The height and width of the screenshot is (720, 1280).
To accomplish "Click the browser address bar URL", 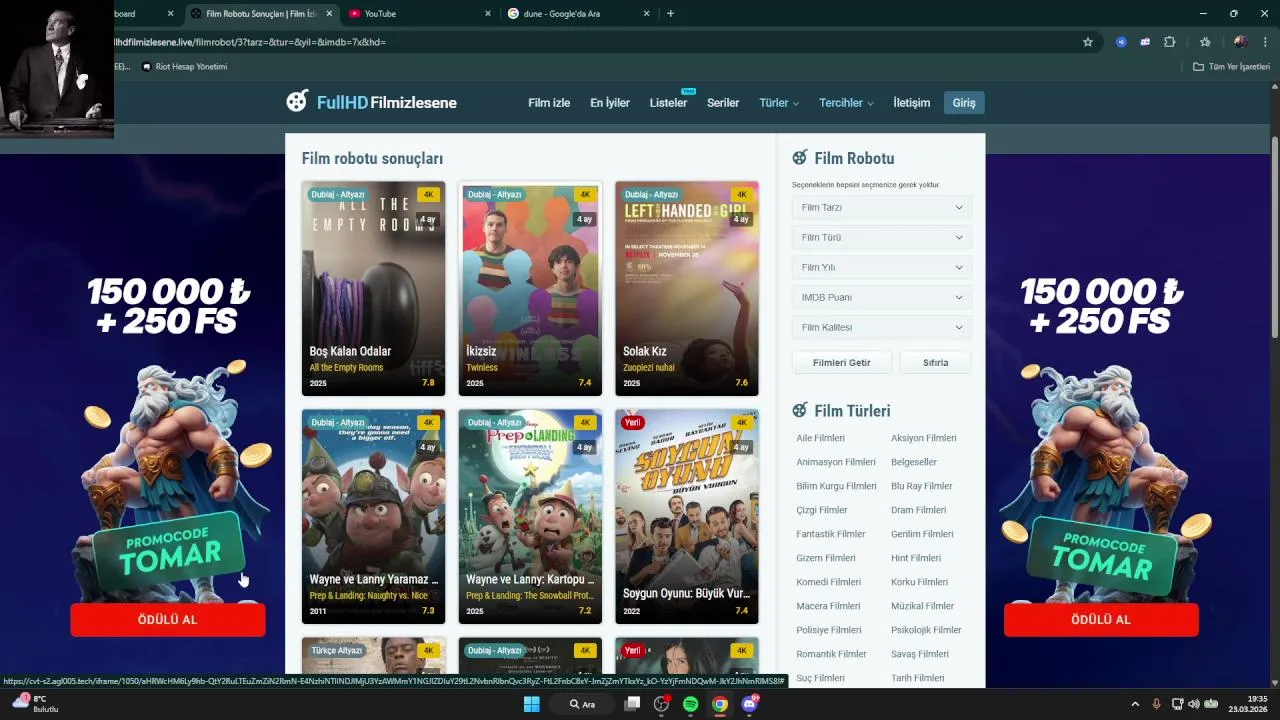I will coord(250,42).
